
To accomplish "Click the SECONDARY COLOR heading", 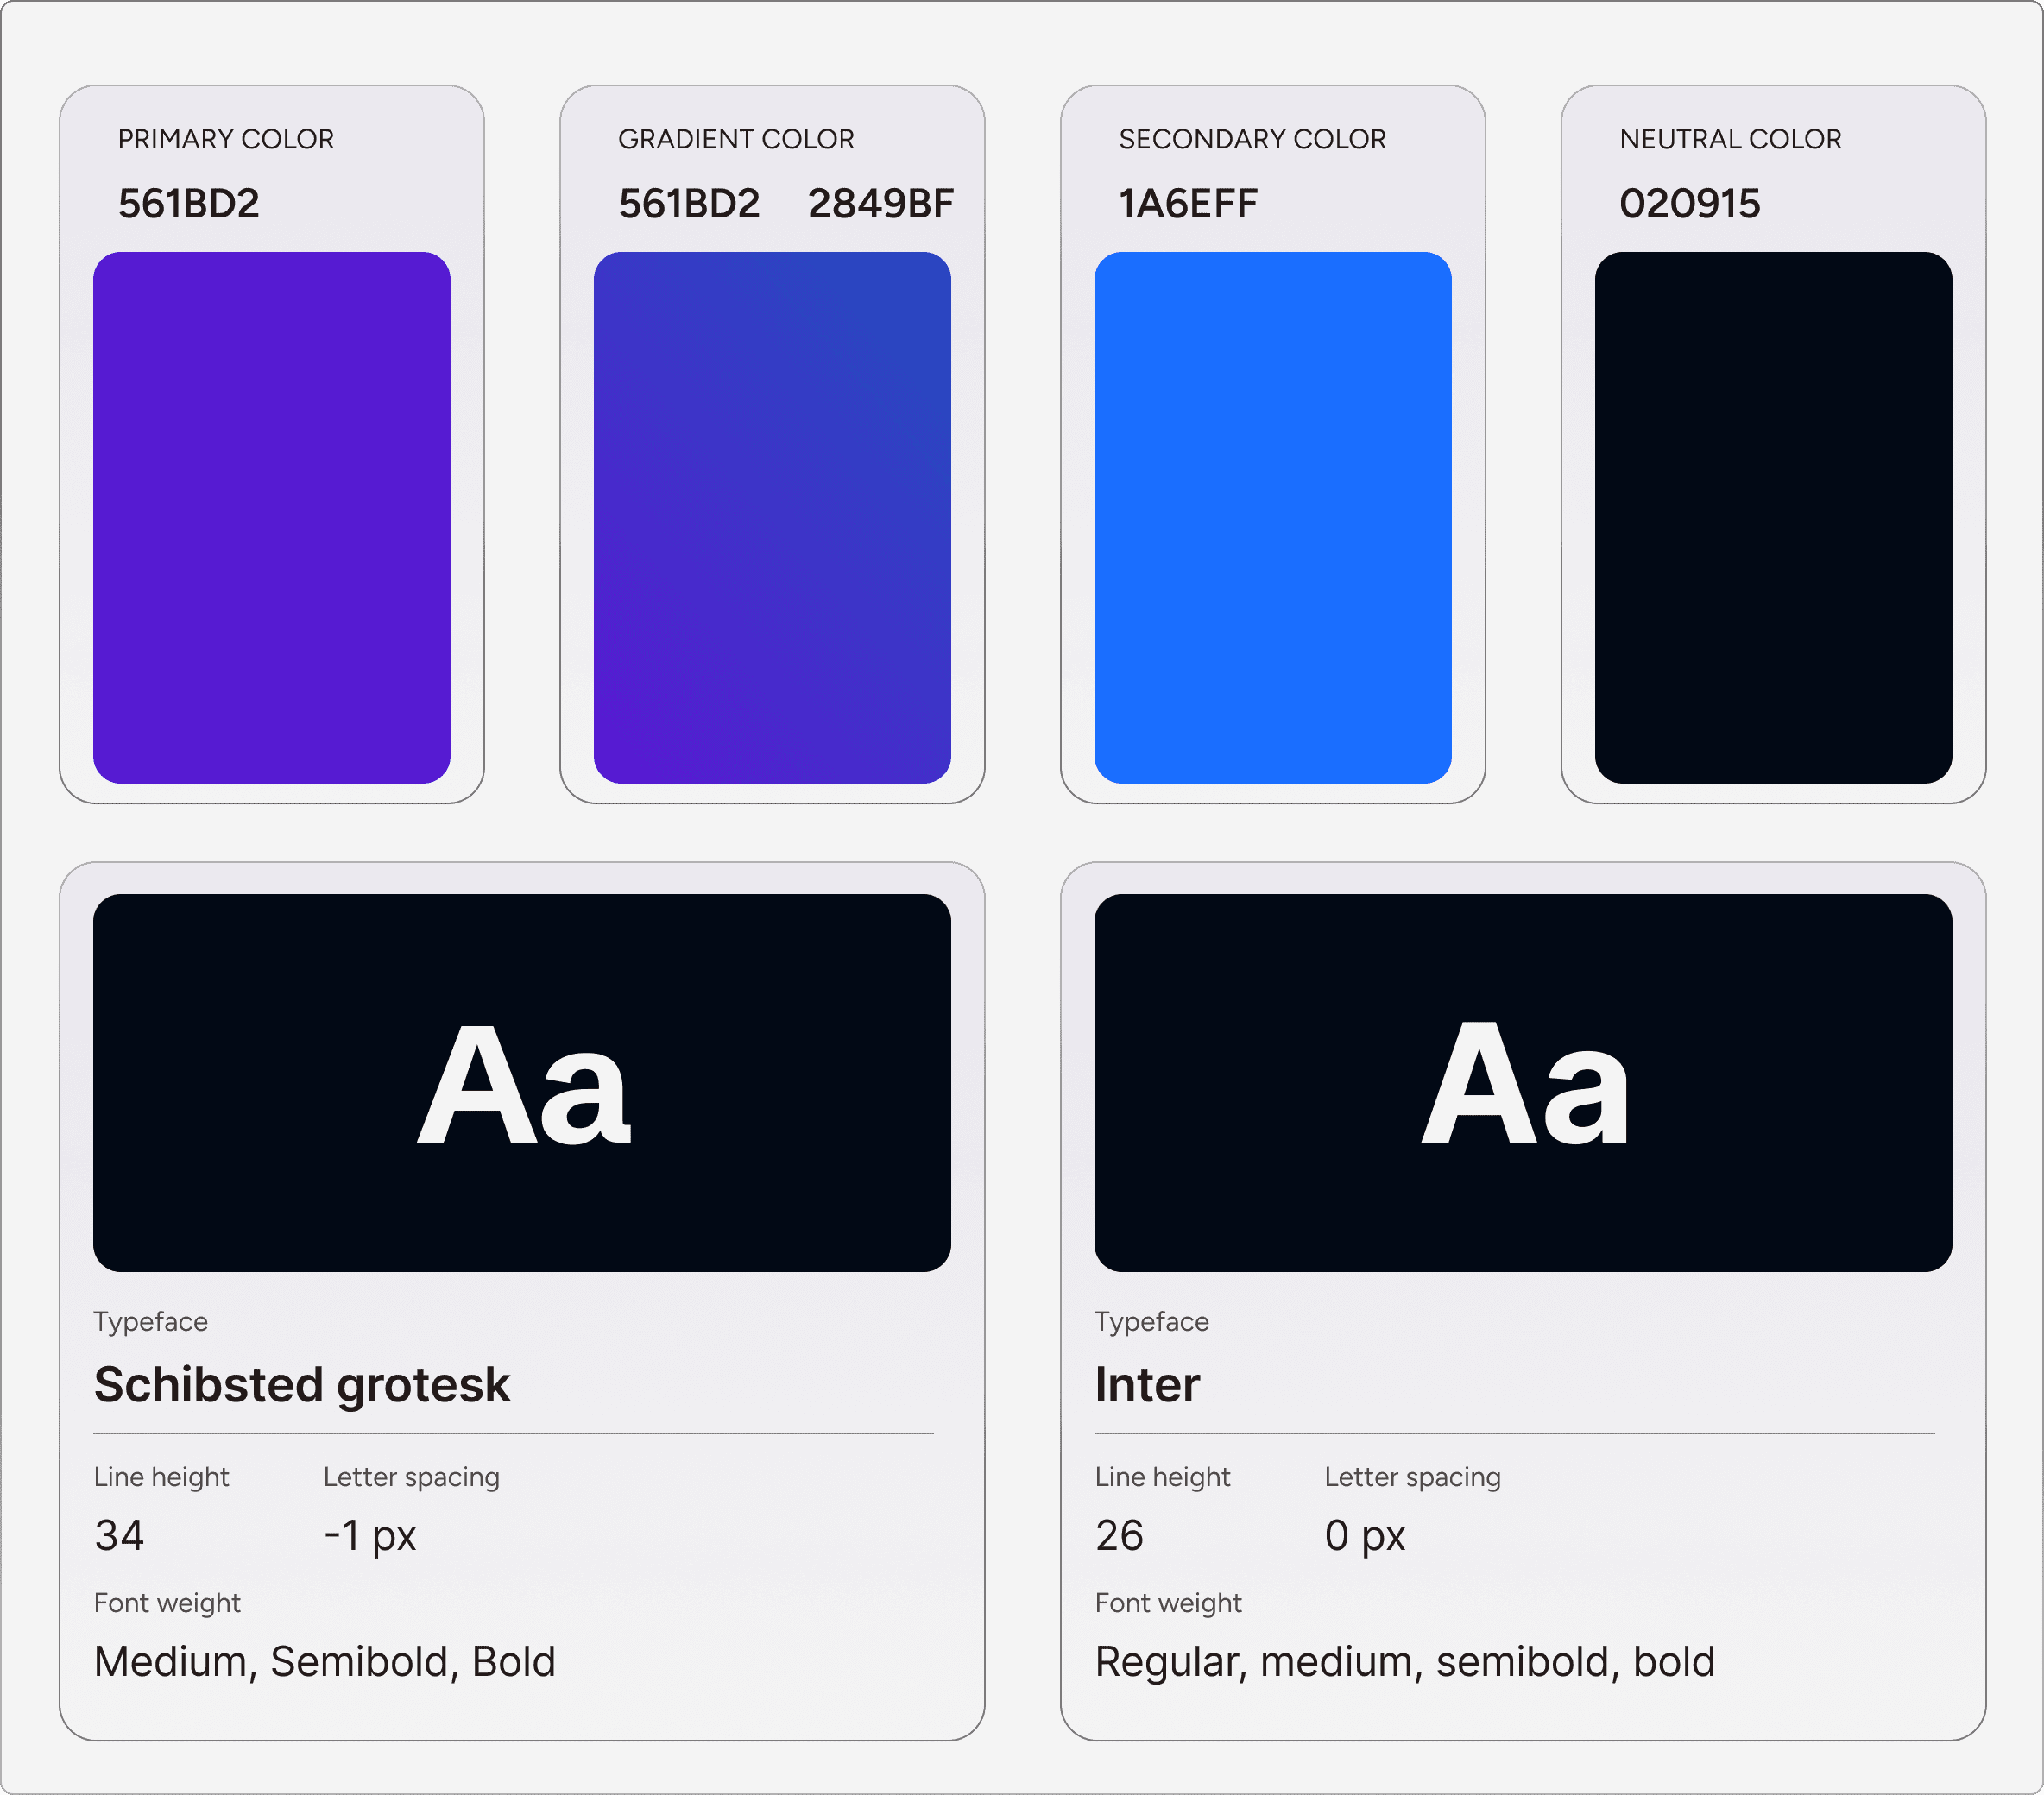I will pyautogui.click(x=1253, y=139).
